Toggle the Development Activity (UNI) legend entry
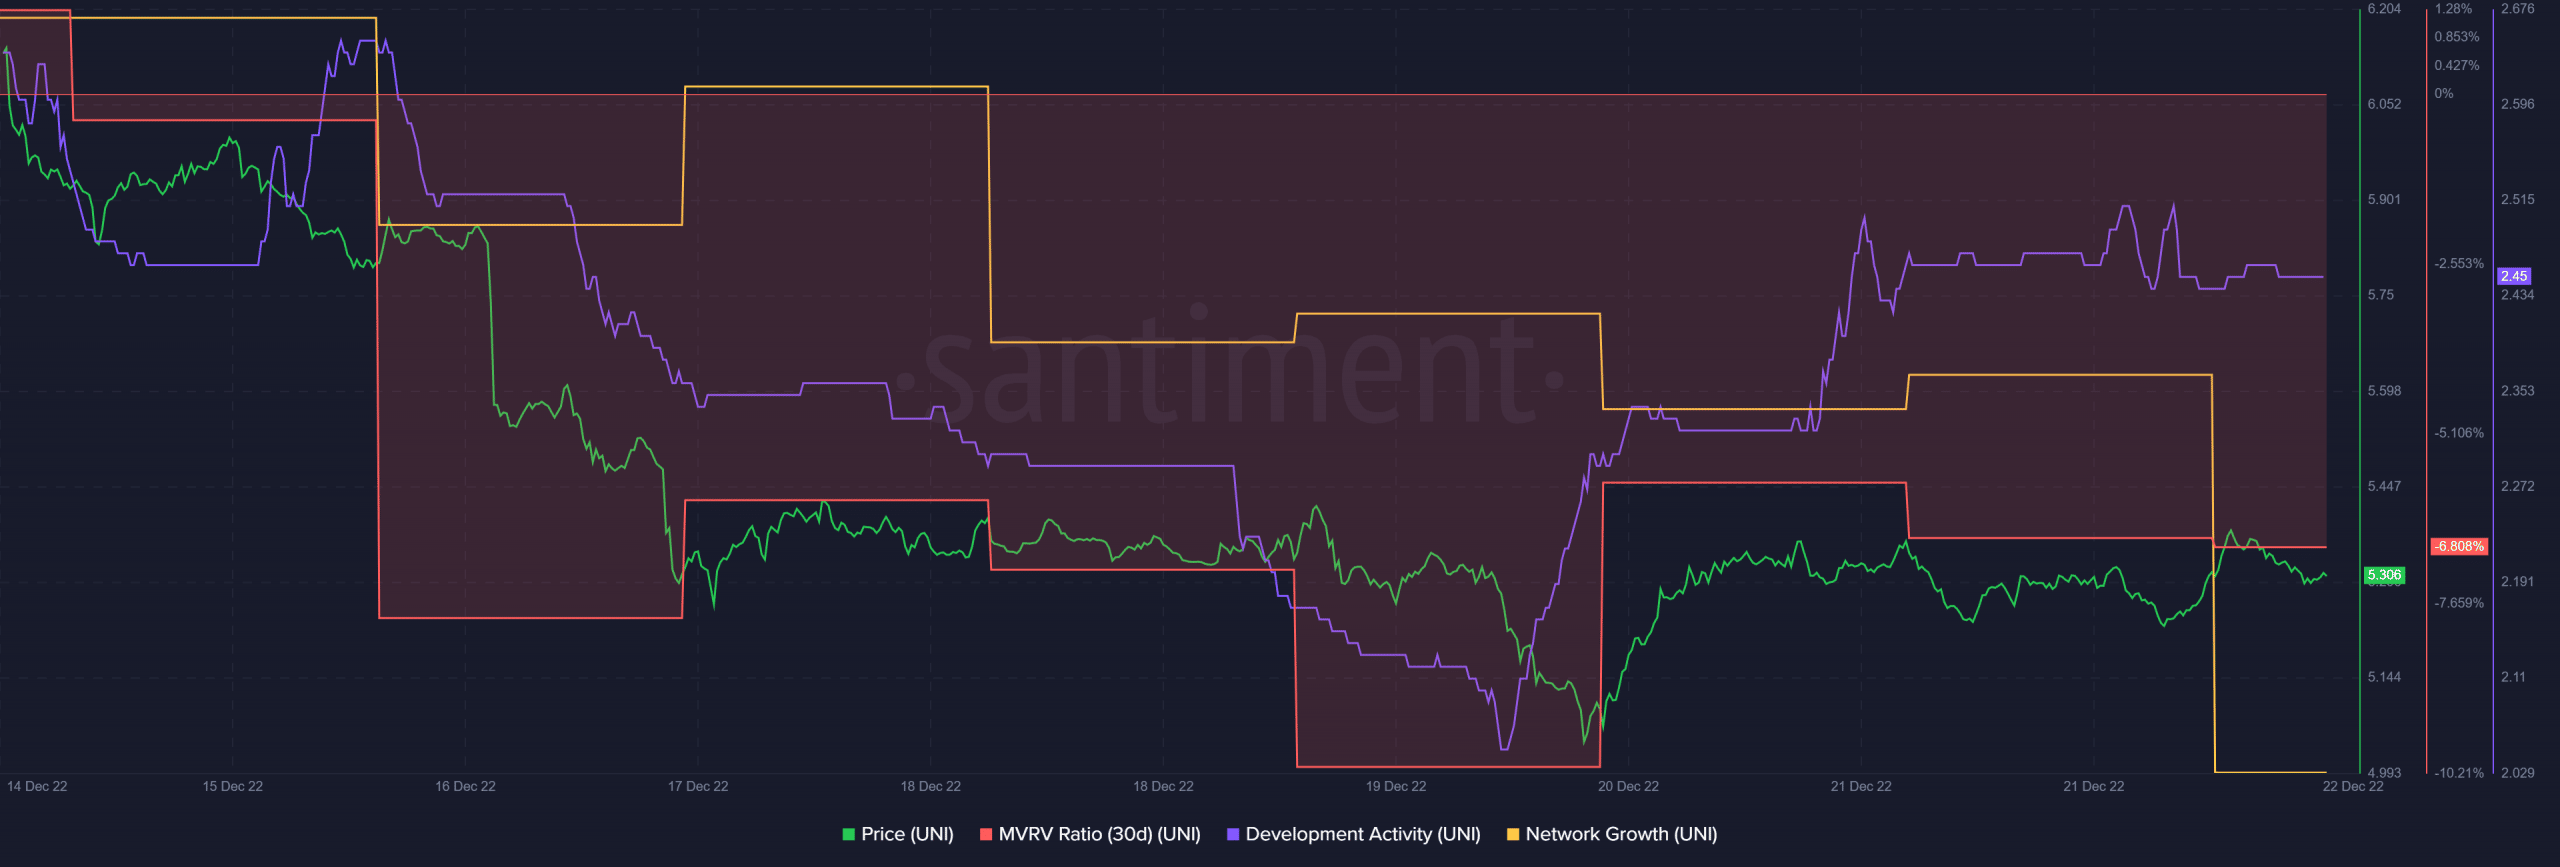Viewport: 2560px width, 867px height. (1353, 834)
